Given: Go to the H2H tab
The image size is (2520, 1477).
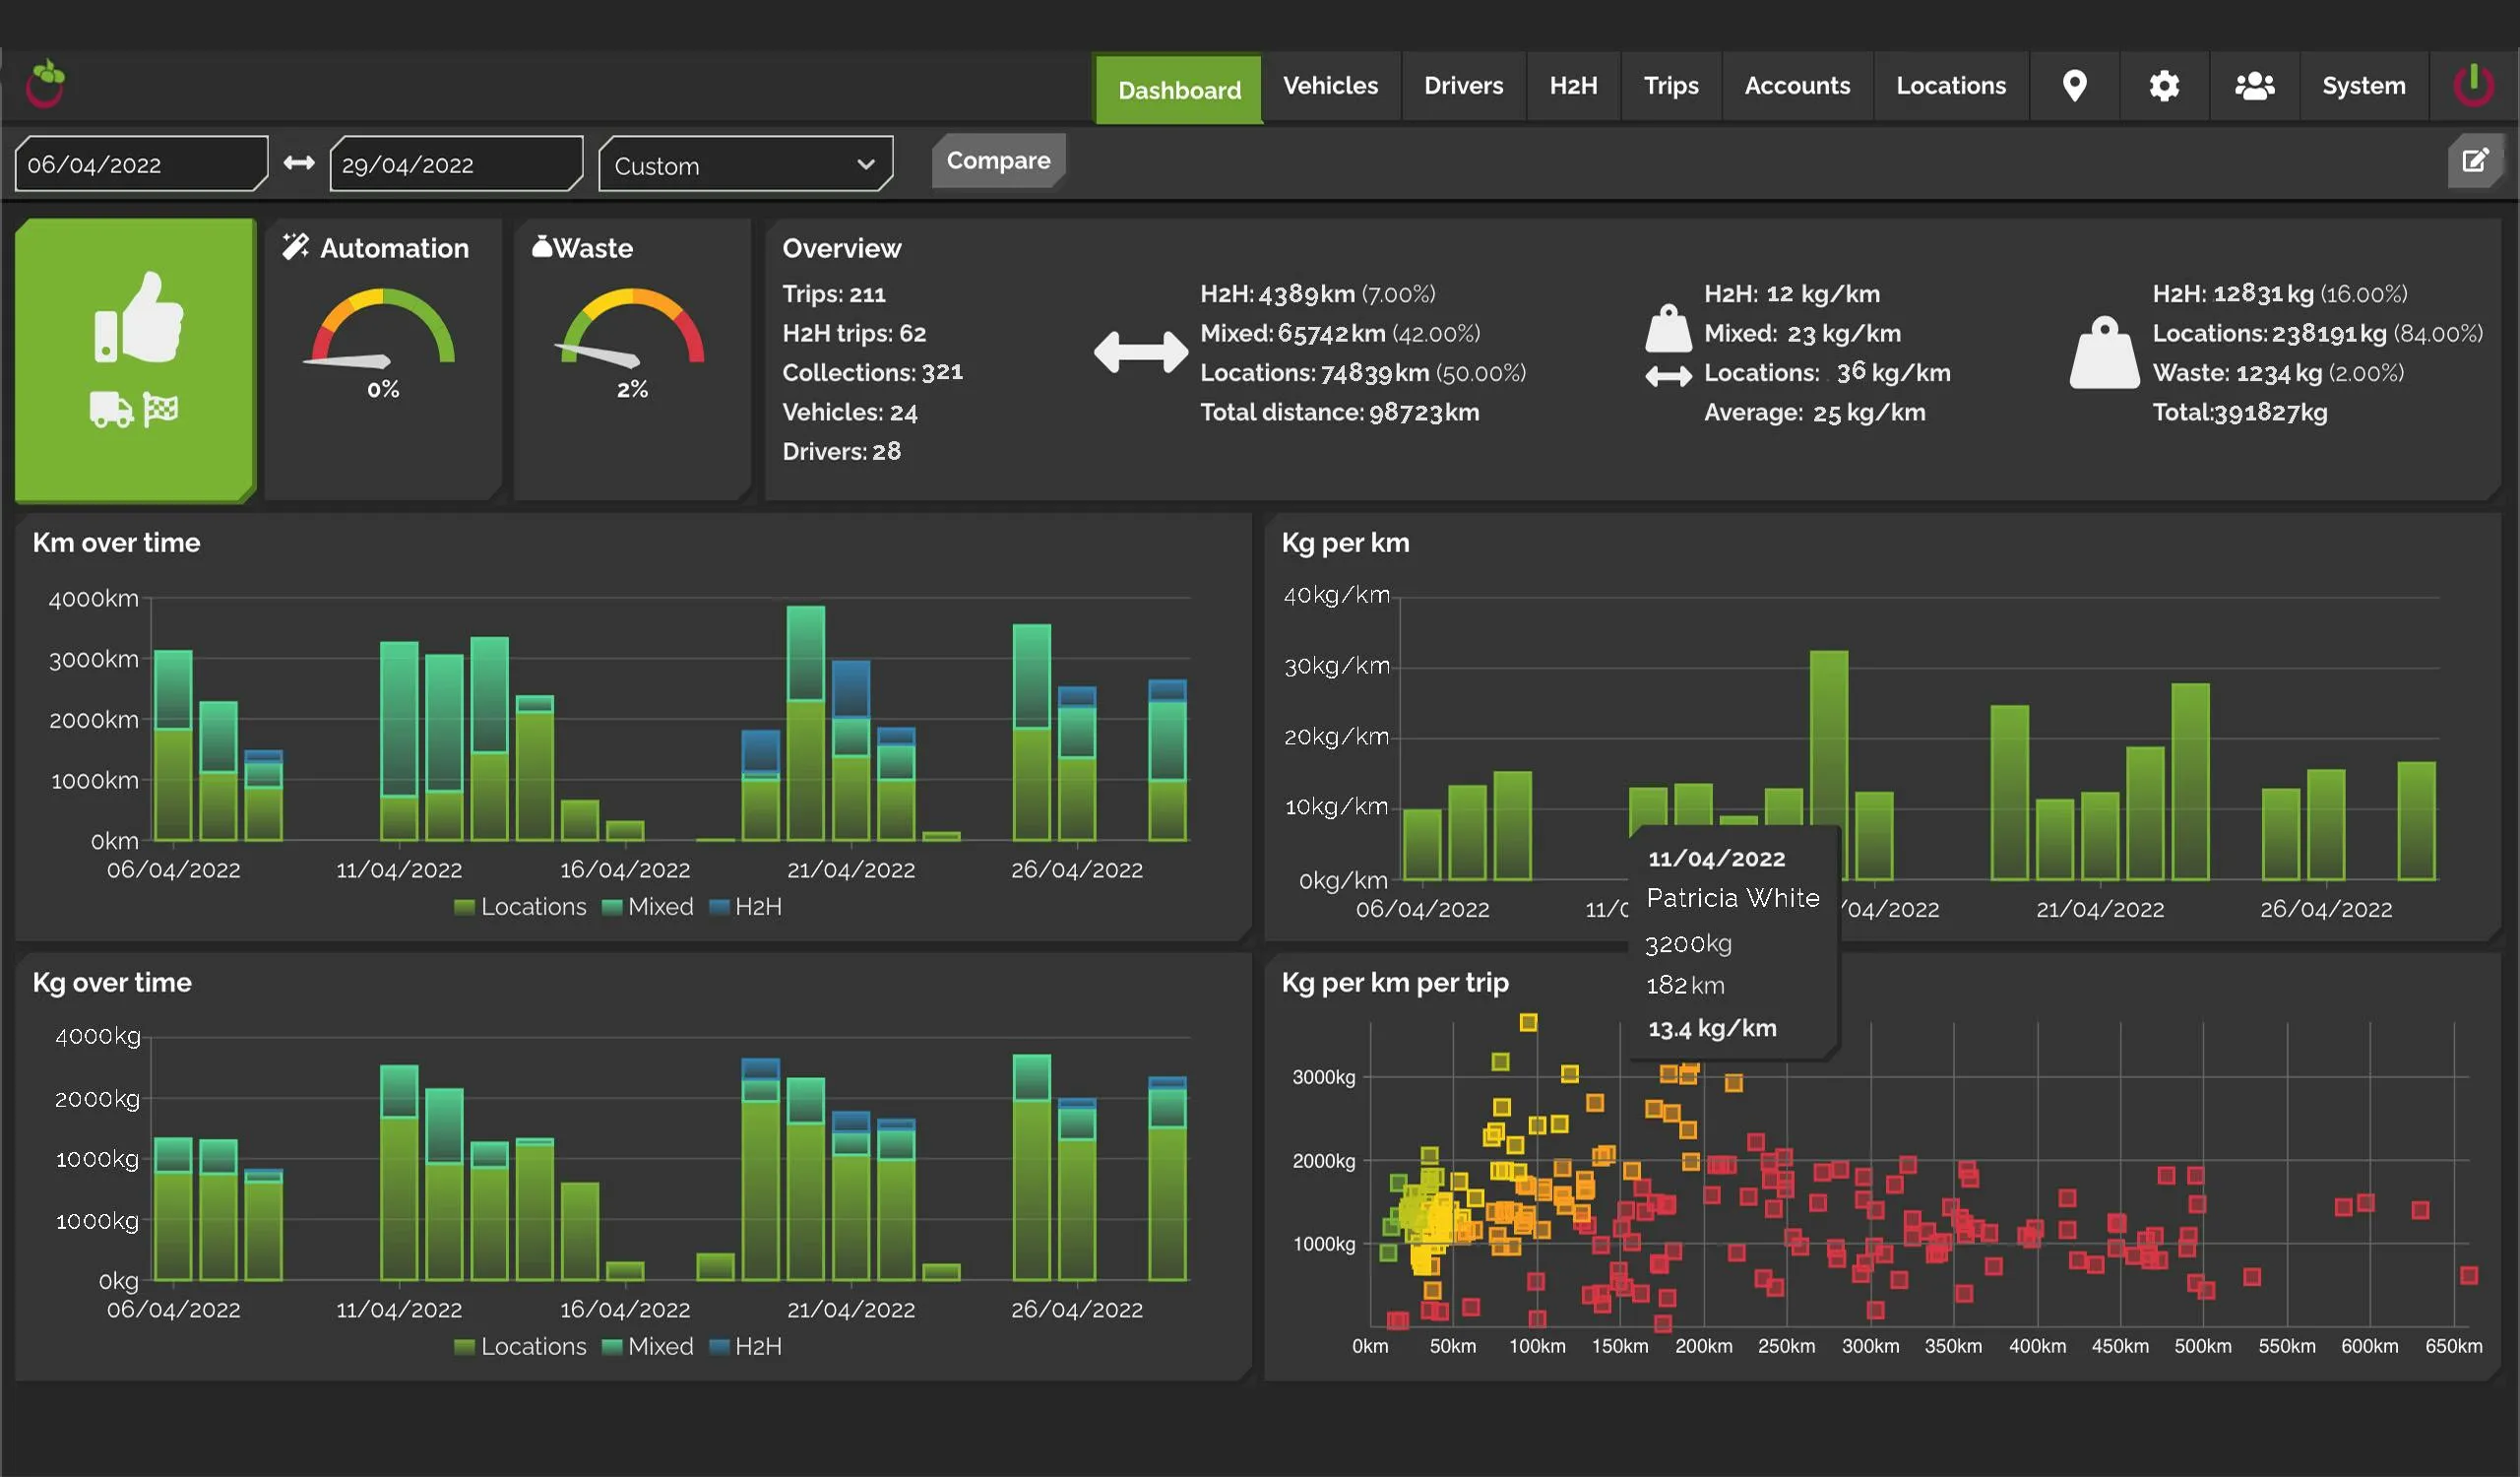Looking at the screenshot, I should 1573,86.
